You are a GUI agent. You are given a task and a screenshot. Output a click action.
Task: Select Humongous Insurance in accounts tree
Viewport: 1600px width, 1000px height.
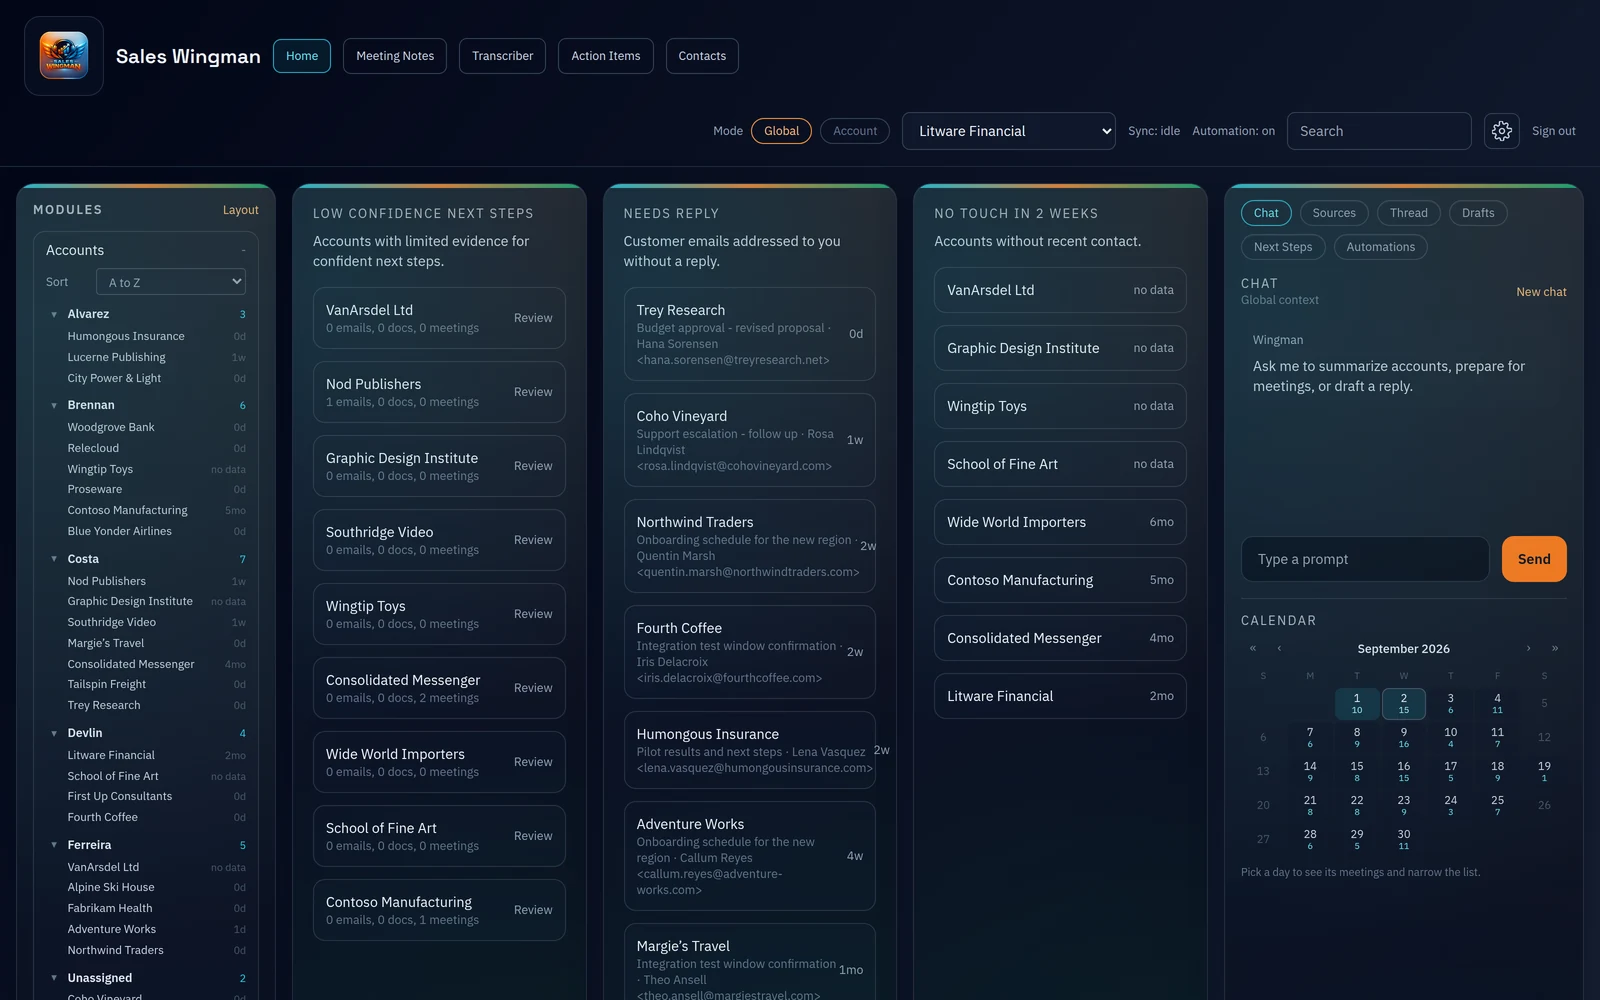(x=126, y=336)
